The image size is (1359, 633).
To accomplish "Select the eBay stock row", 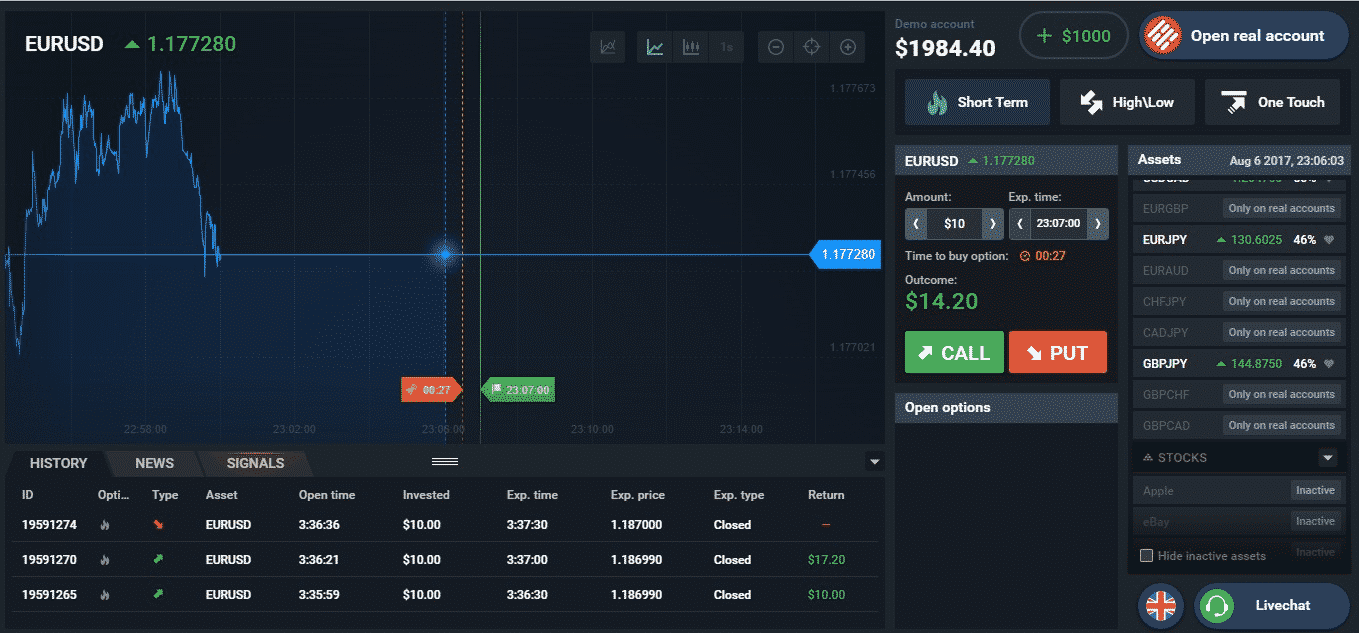I will point(1239,521).
